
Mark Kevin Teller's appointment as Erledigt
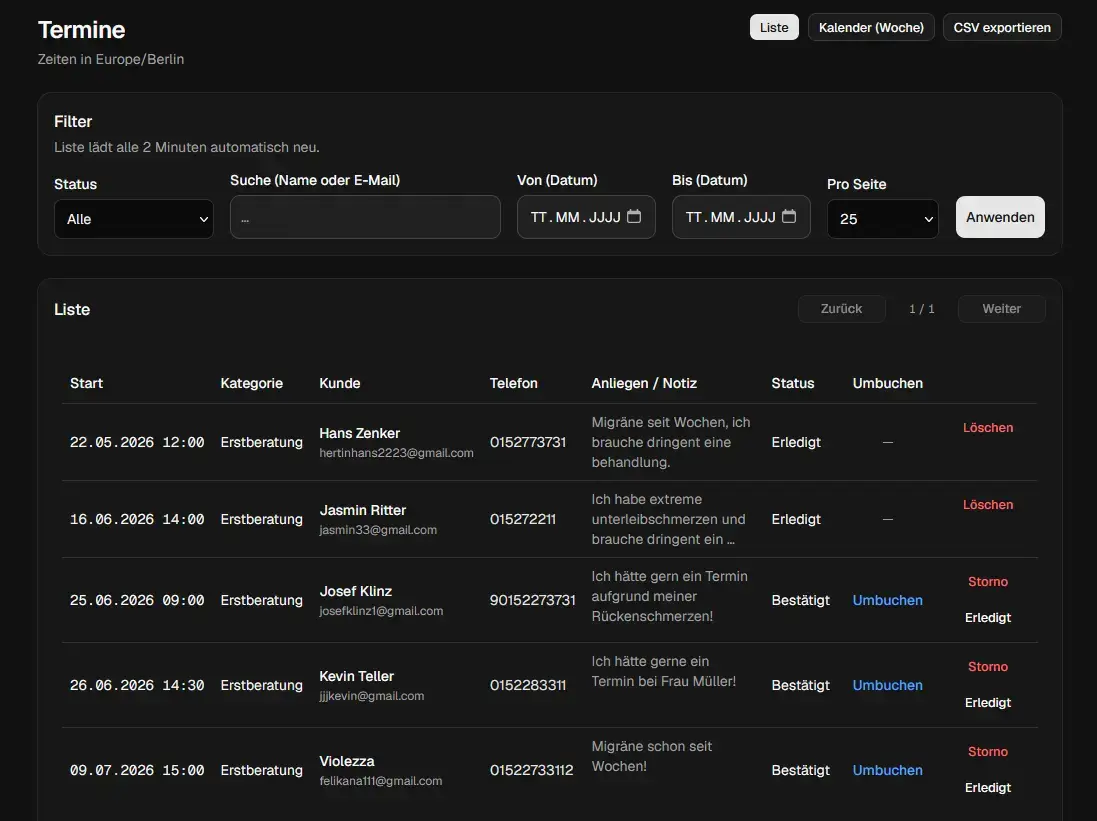click(x=987, y=703)
